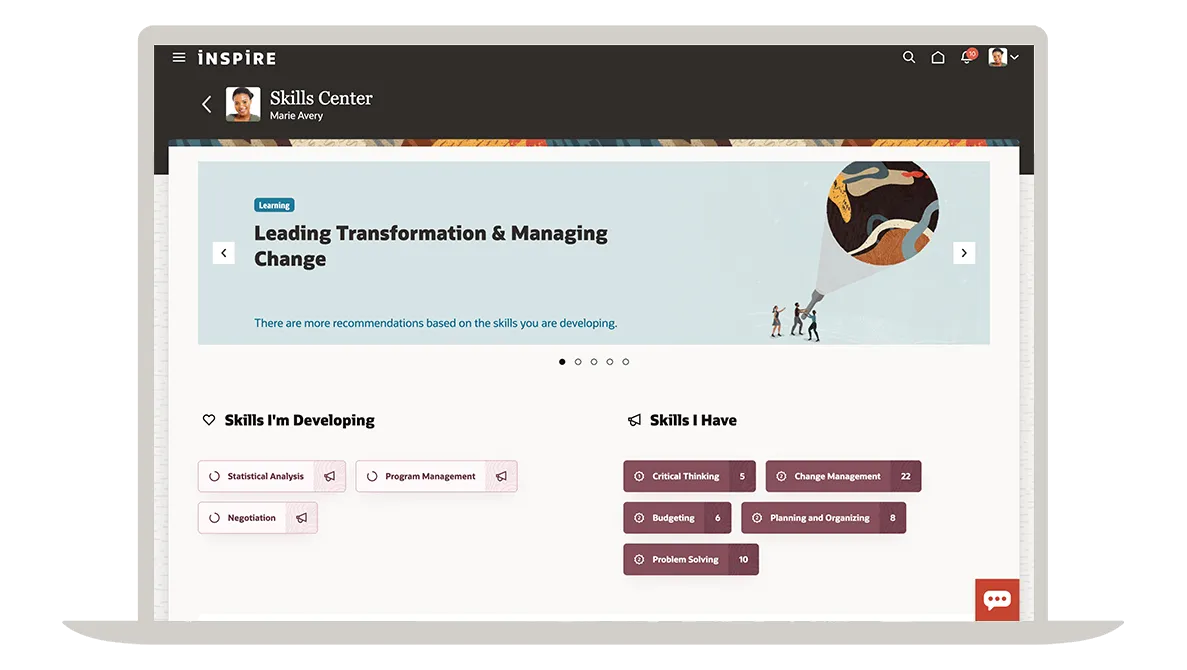Image resolution: width=1187 pixels, height=670 pixels.
Task: Click progress circle icon on Statistical Analysis
Action: click(214, 476)
